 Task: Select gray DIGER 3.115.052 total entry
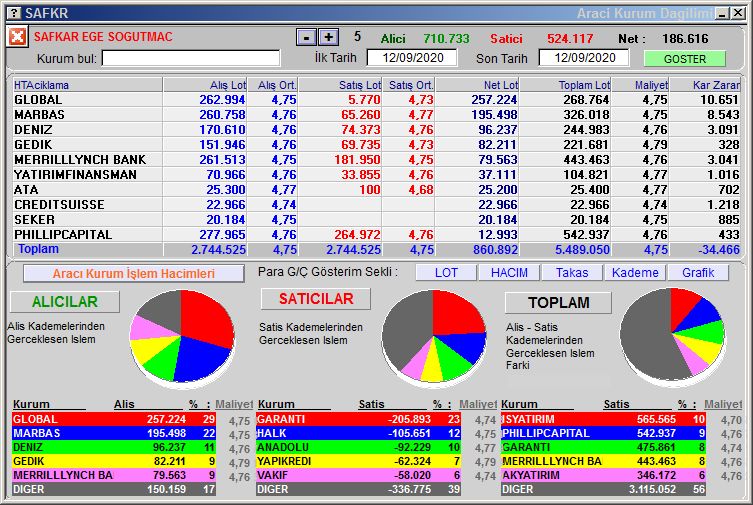[x=603, y=489]
